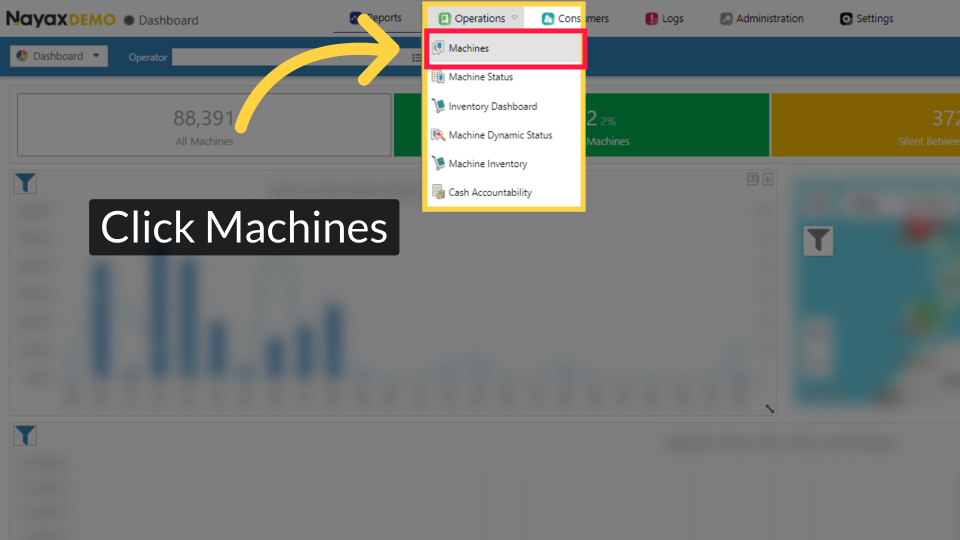Click the filter icon above the first chart
This screenshot has width=960, height=540.
pyautogui.click(x=25, y=182)
